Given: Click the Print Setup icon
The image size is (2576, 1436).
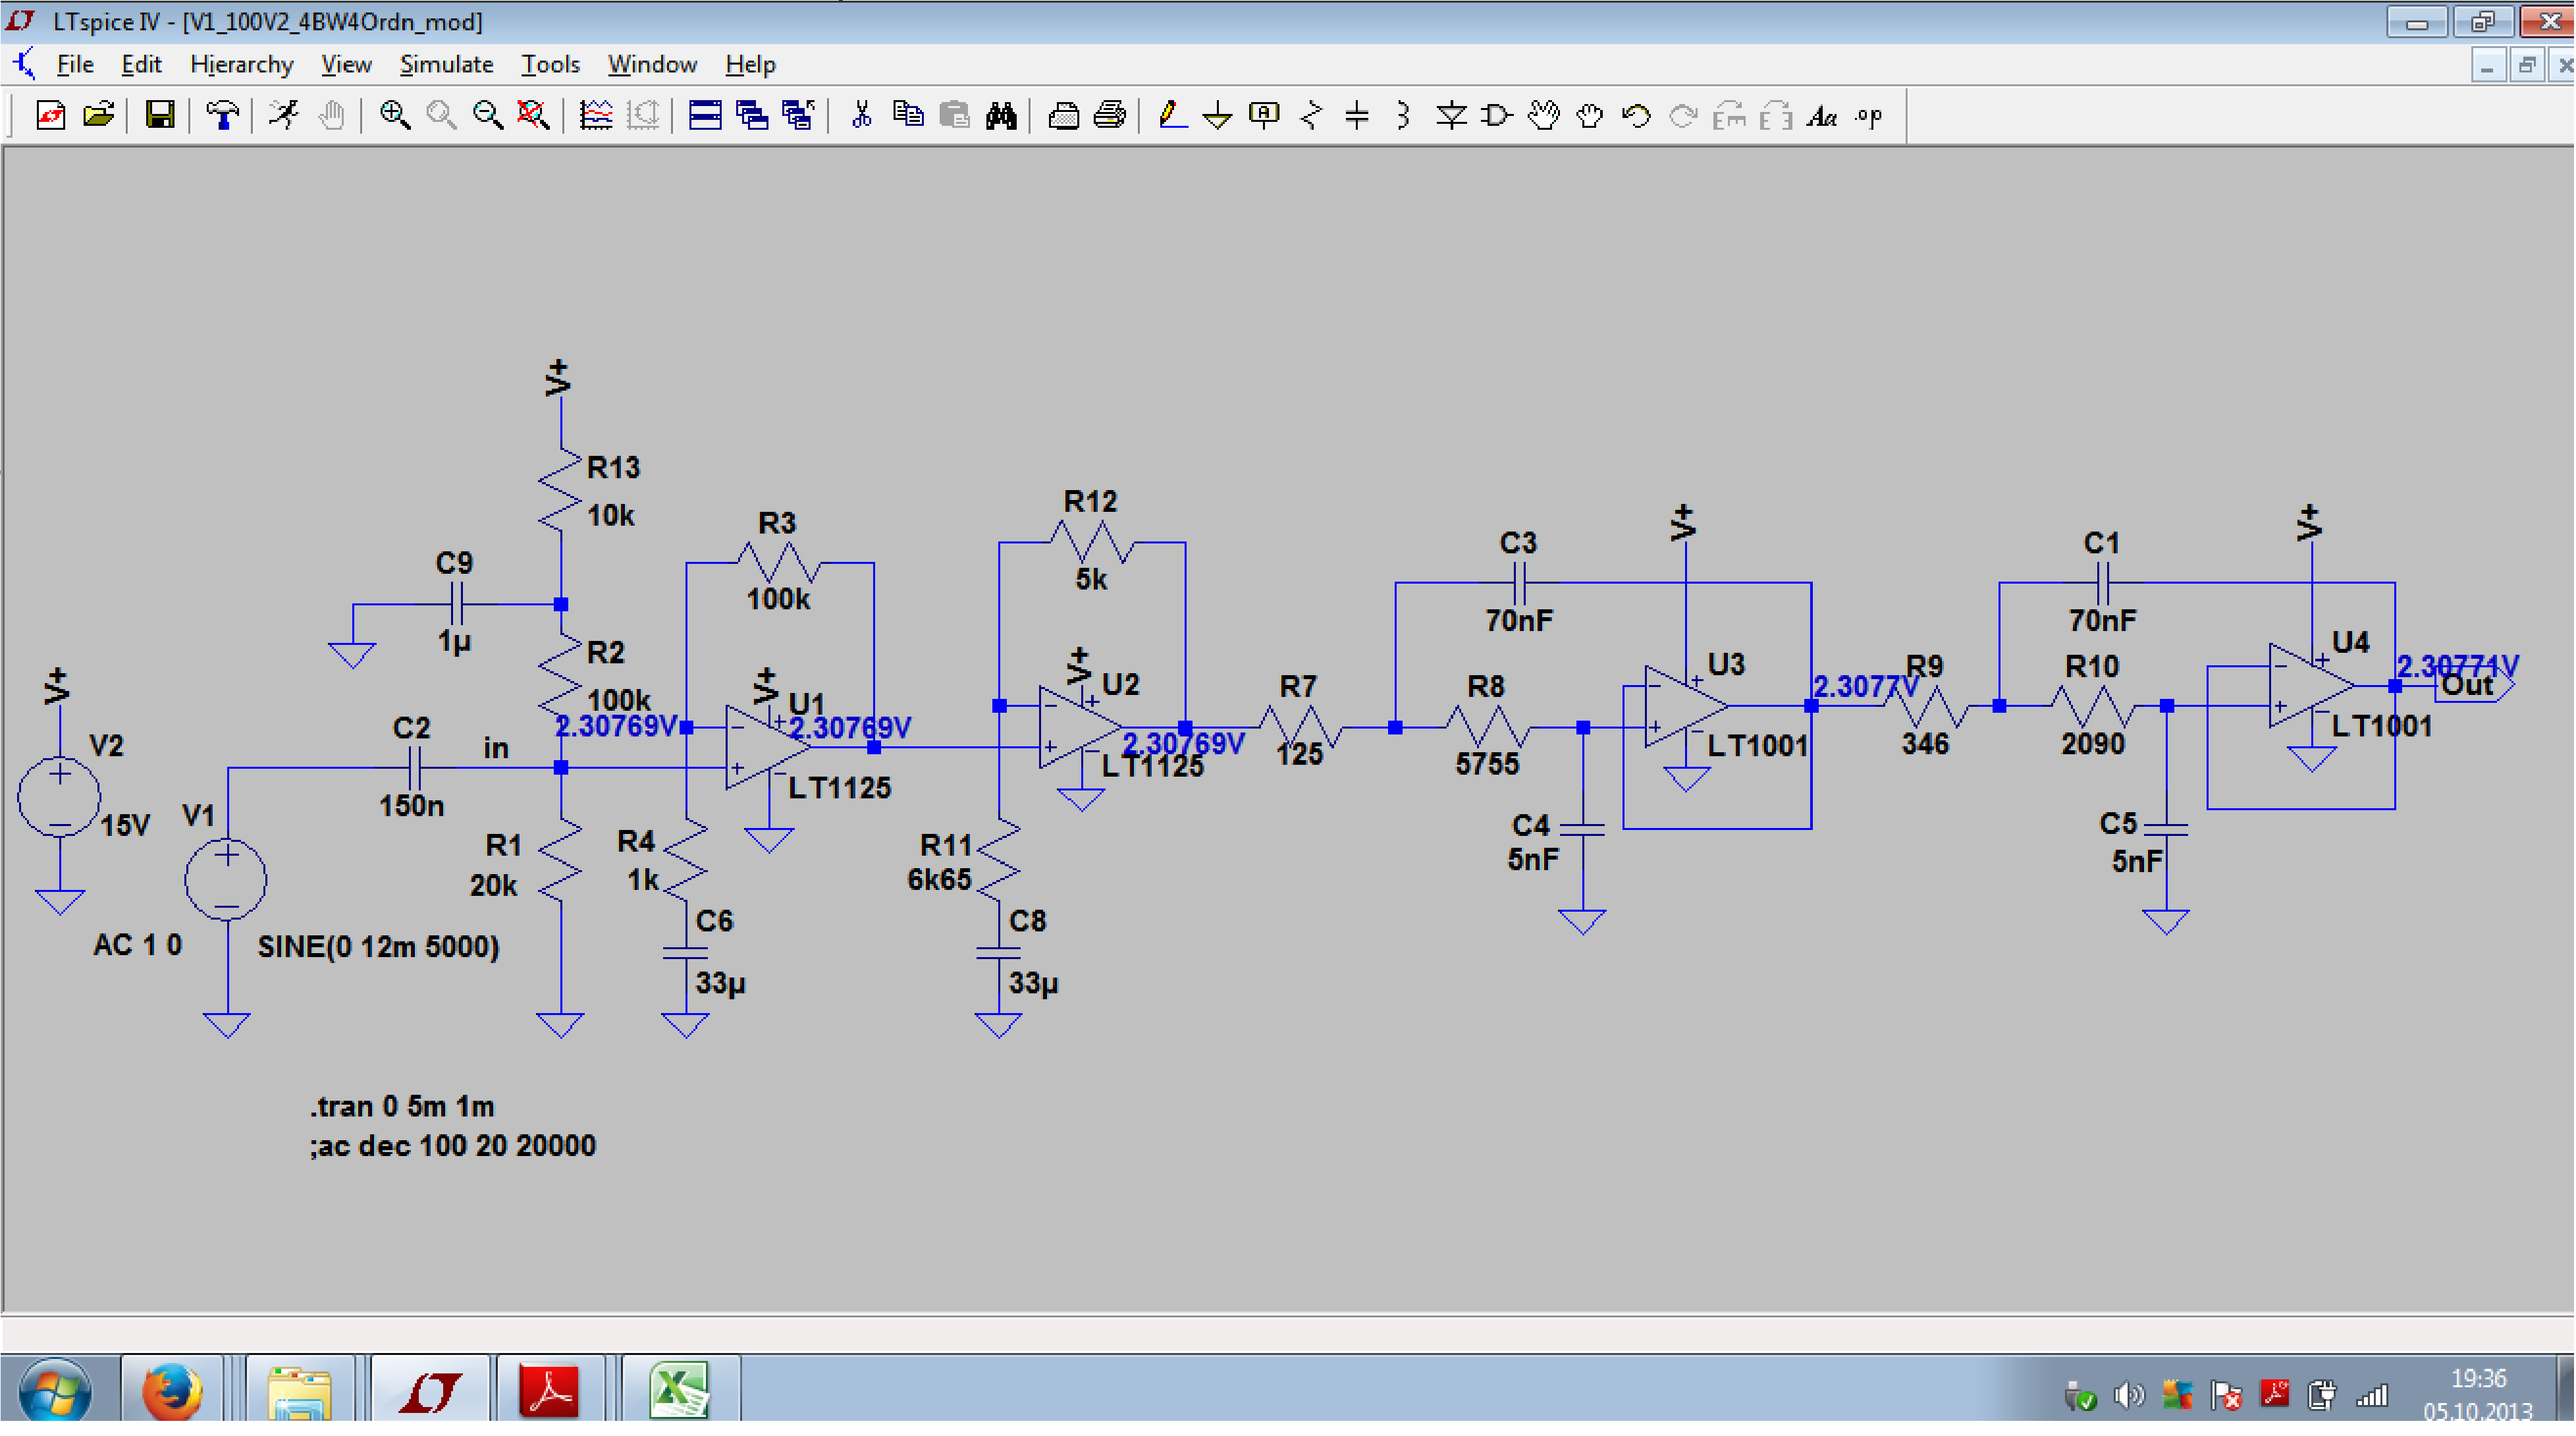Looking at the screenshot, I should 1063,115.
